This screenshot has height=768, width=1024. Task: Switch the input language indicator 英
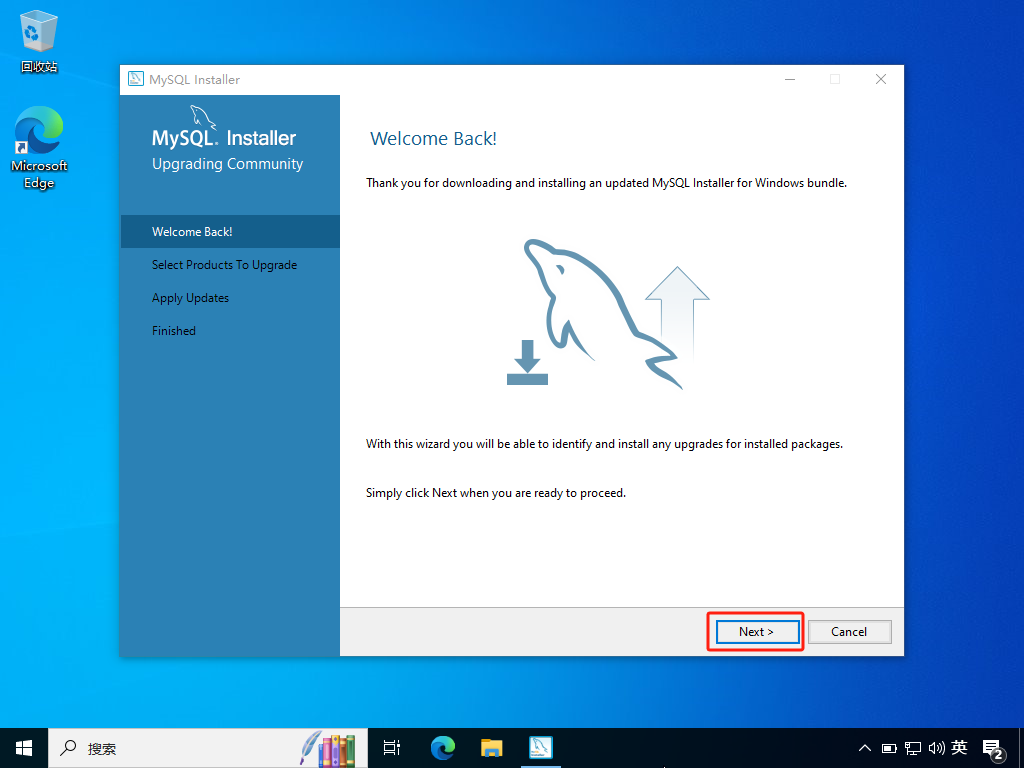[959, 748]
